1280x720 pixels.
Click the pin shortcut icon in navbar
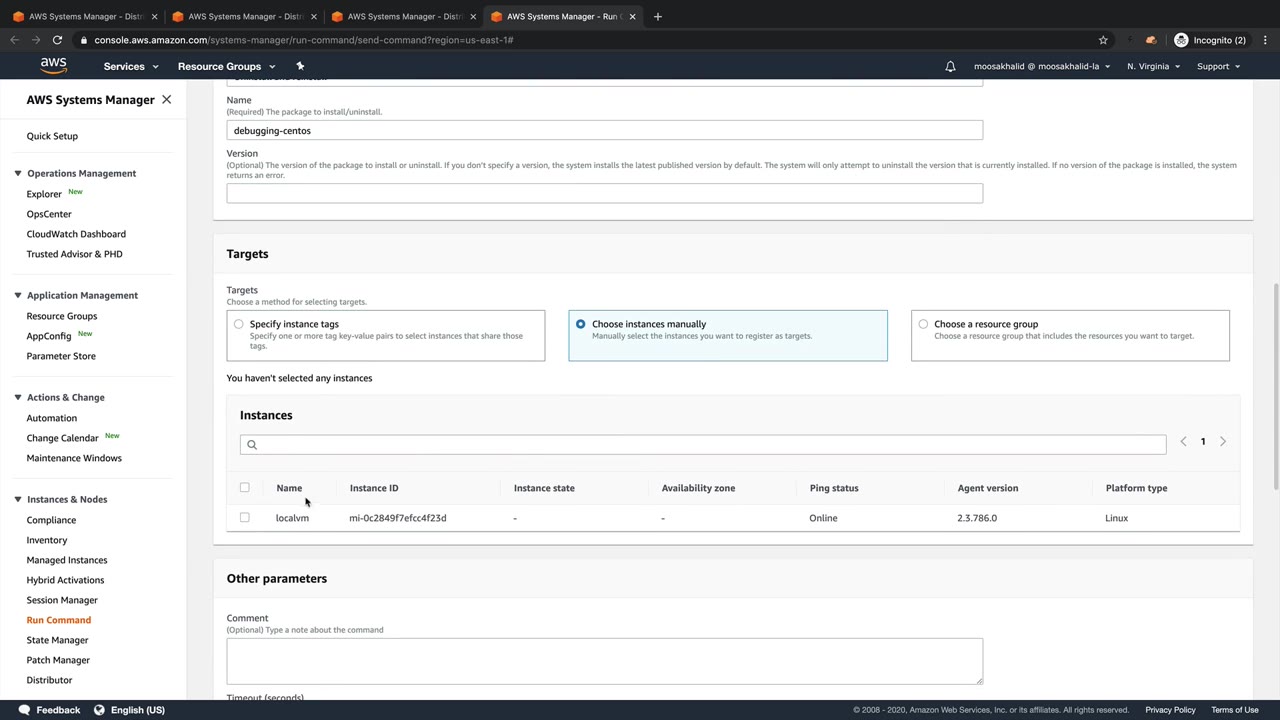coord(299,66)
